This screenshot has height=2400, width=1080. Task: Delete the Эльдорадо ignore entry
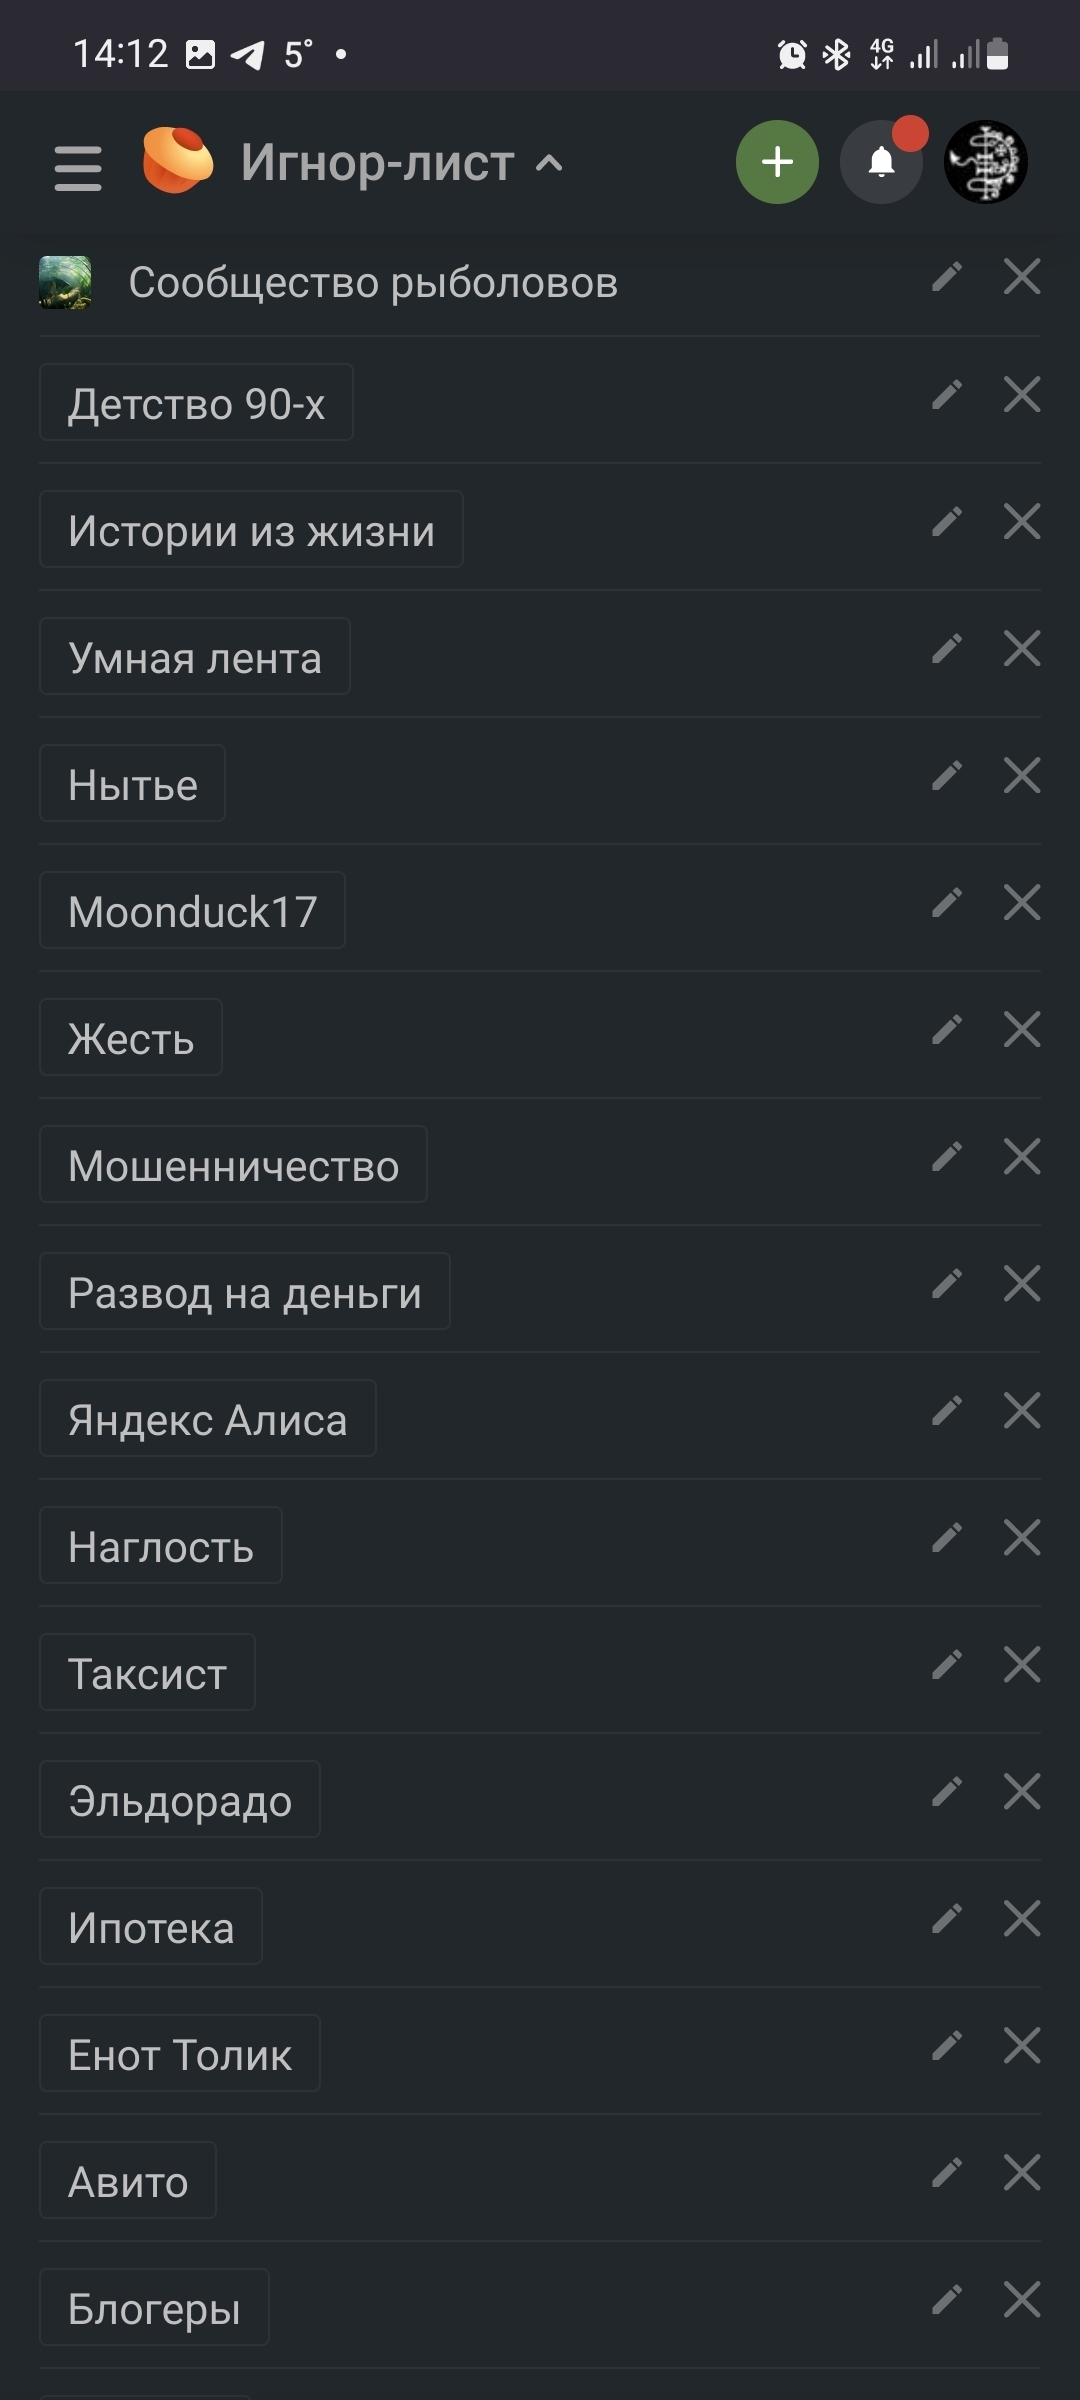[1021, 1792]
